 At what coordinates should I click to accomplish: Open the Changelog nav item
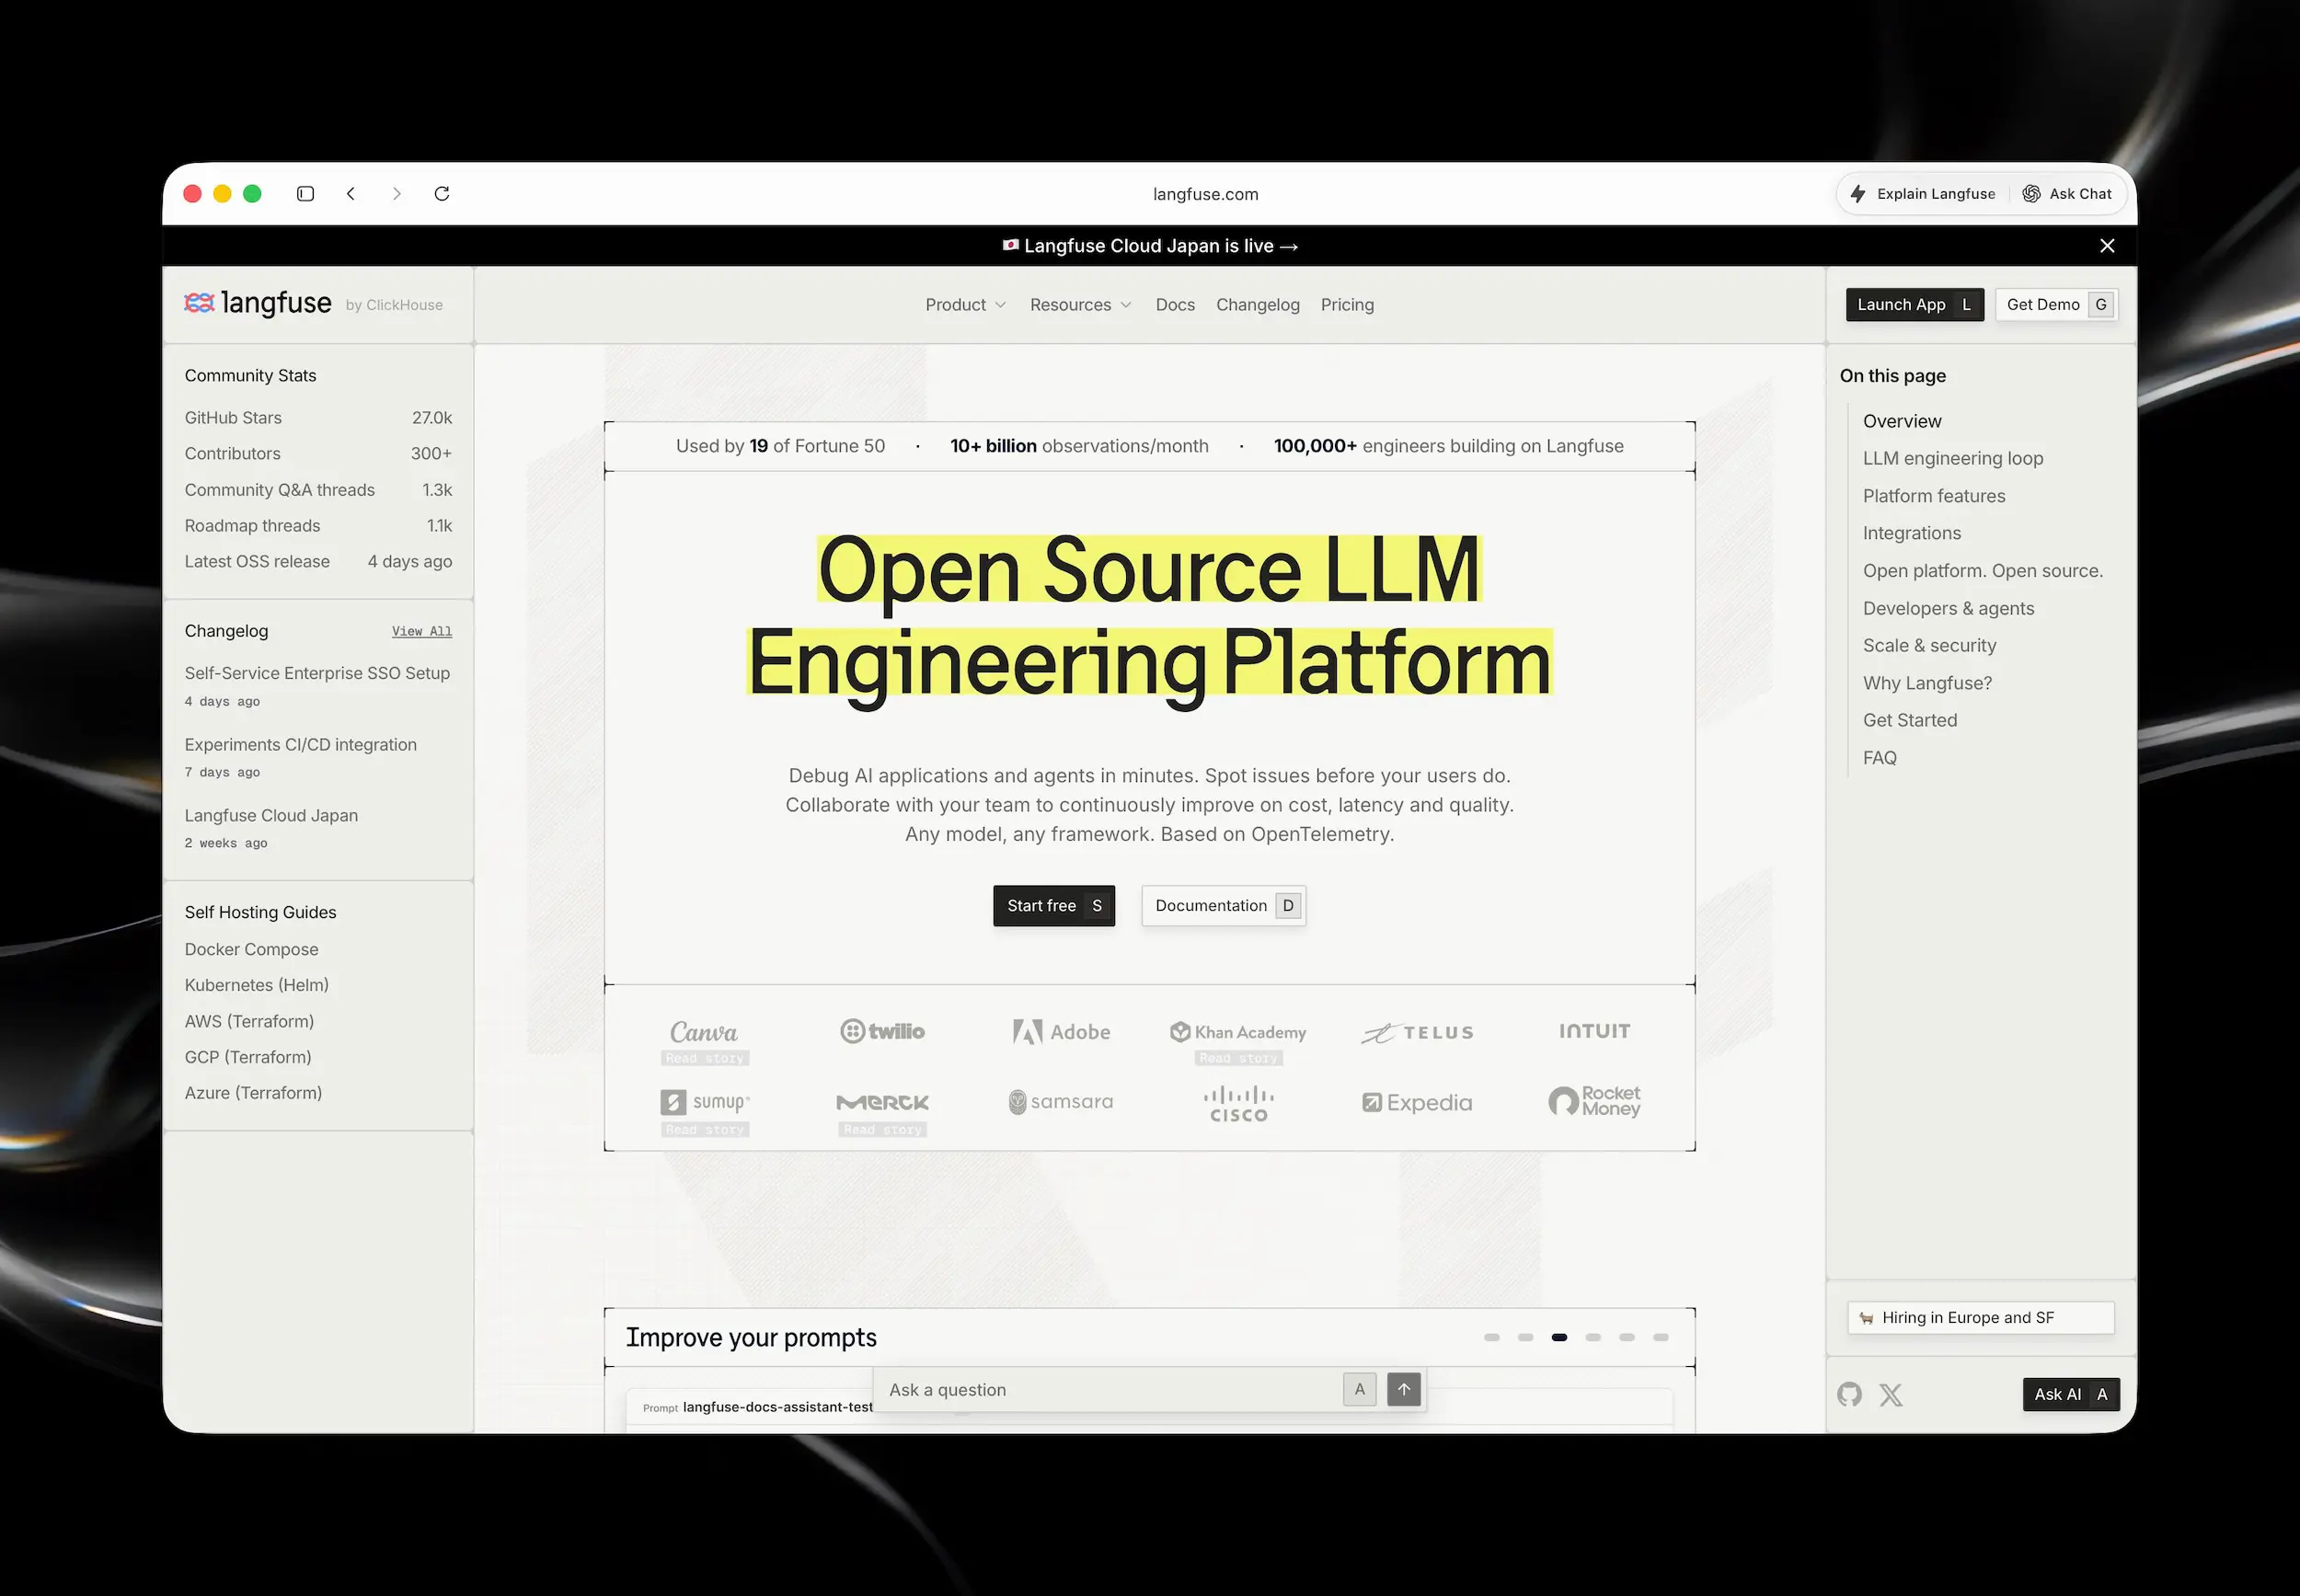coord(1258,305)
